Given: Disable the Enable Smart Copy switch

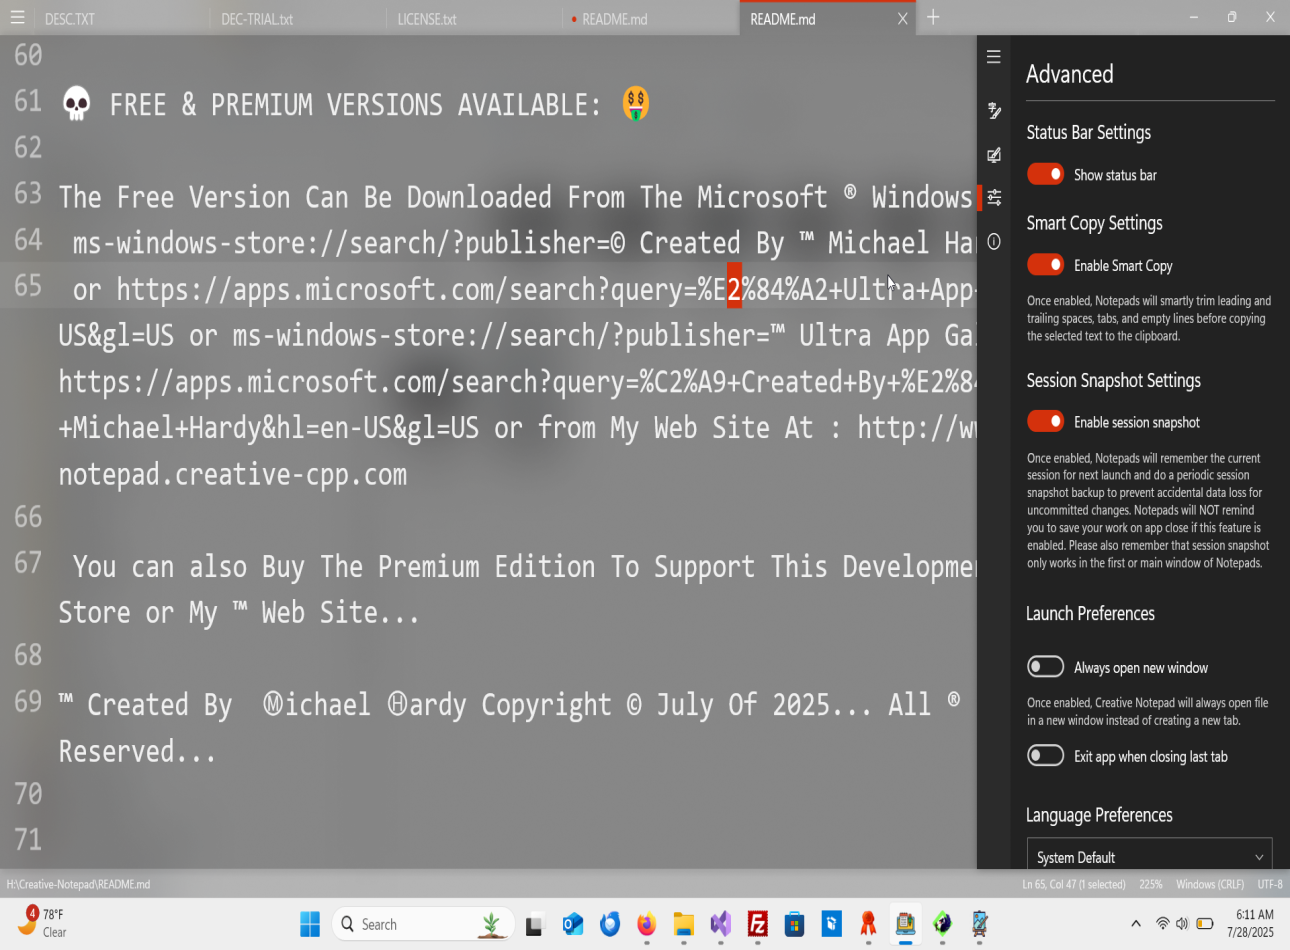Looking at the screenshot, I should tap(1045, 265).
